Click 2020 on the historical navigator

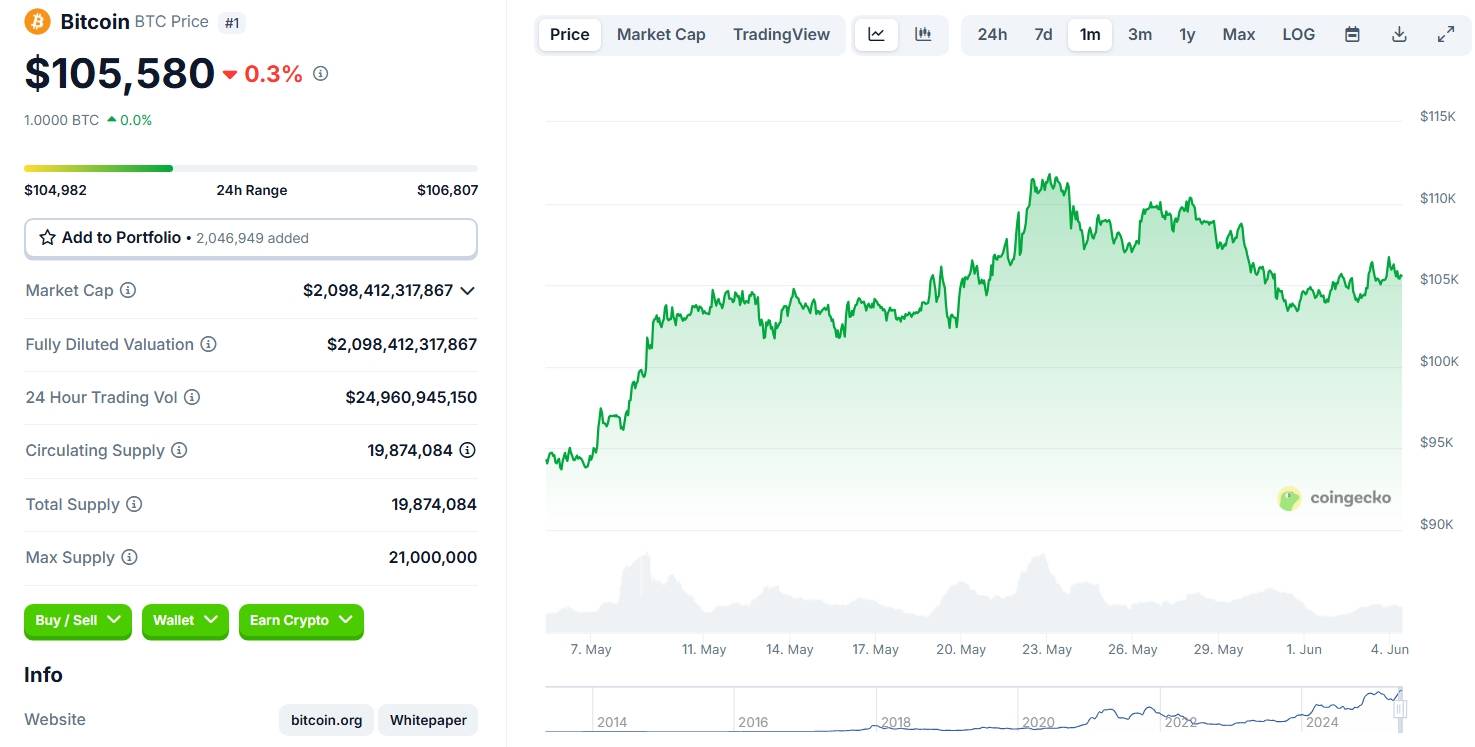coord(1039,722)
